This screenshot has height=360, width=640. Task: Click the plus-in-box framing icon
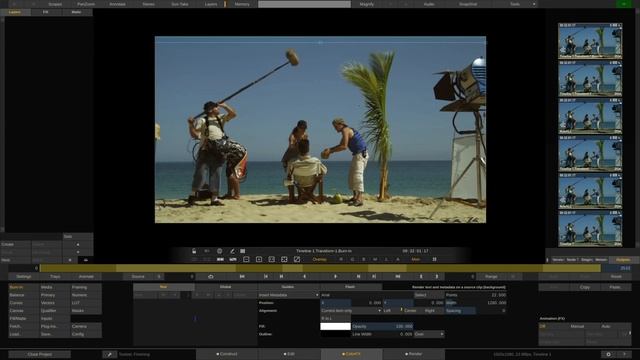[x=259, y=259]
